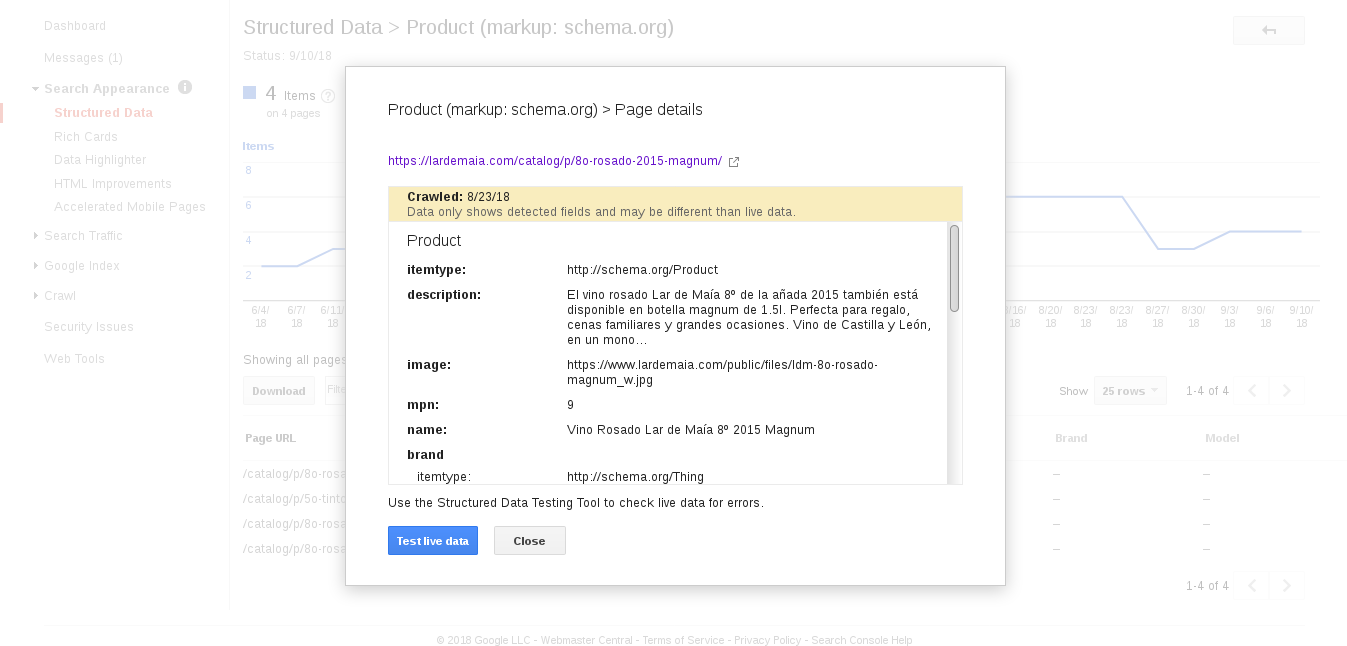Click Close button in dialog
The height and width of the screenshot is (646, 1347).
[x=530, y=541]
